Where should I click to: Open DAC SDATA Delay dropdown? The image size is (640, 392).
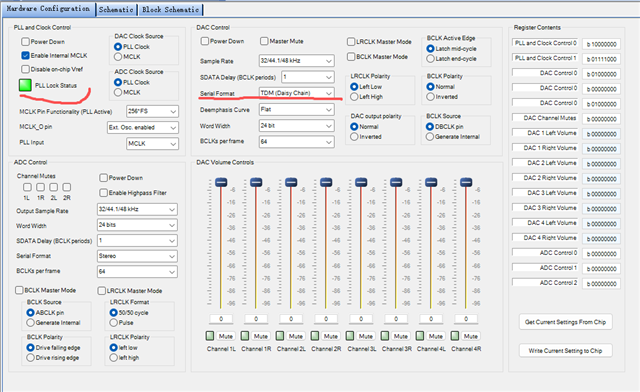[308, 77]
